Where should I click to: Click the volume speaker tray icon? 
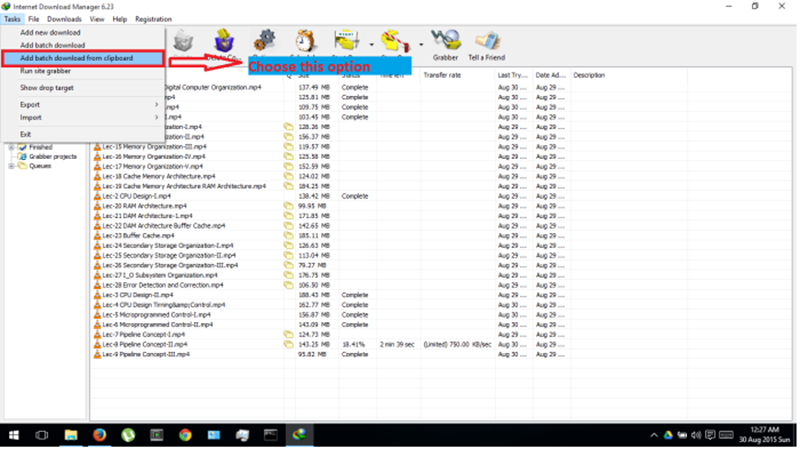pyautogui.click(x=696, y=435)
